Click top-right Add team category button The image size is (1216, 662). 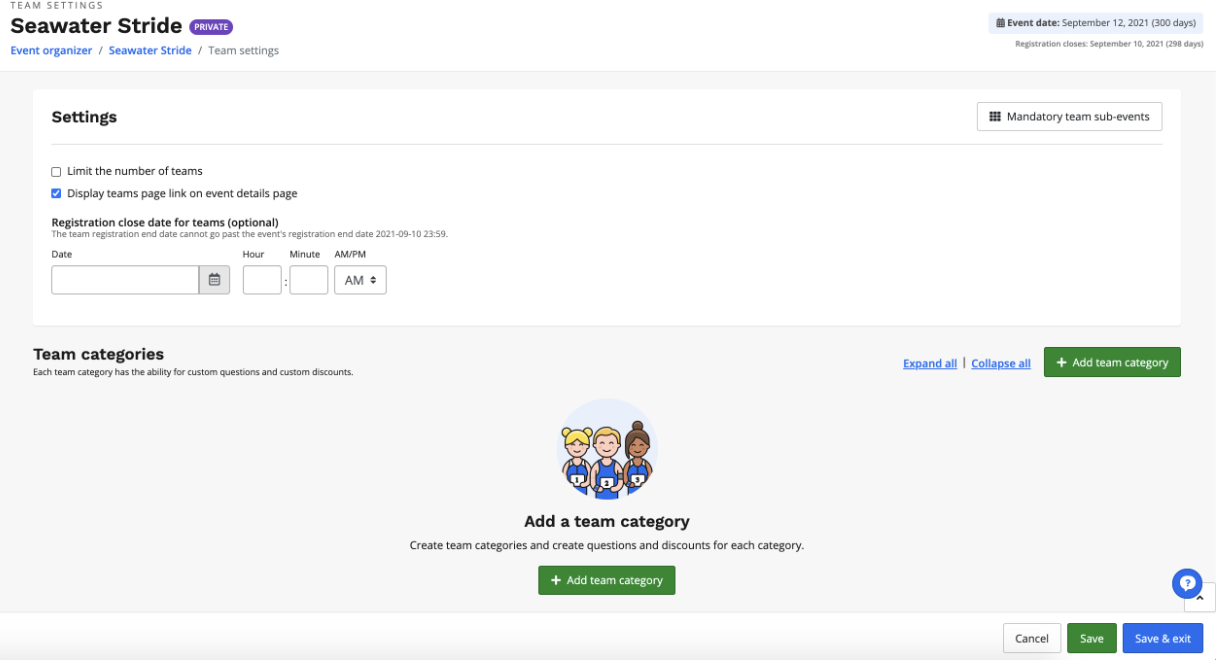1112,362
